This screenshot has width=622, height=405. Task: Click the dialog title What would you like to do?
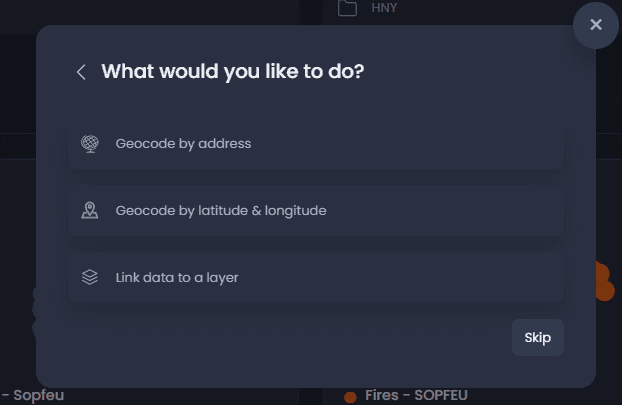point(232,72)
